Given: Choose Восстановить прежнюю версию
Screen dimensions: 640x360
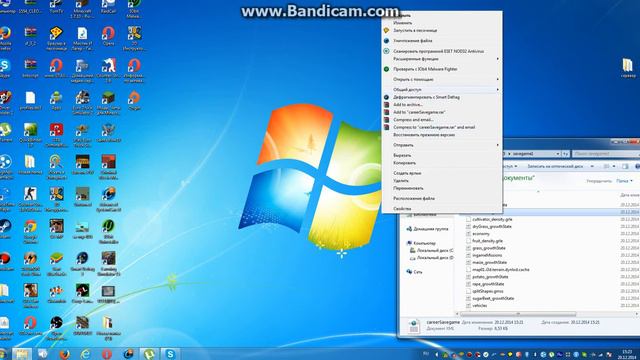Looking at the screenshot, I should click(x=424, y=135).
